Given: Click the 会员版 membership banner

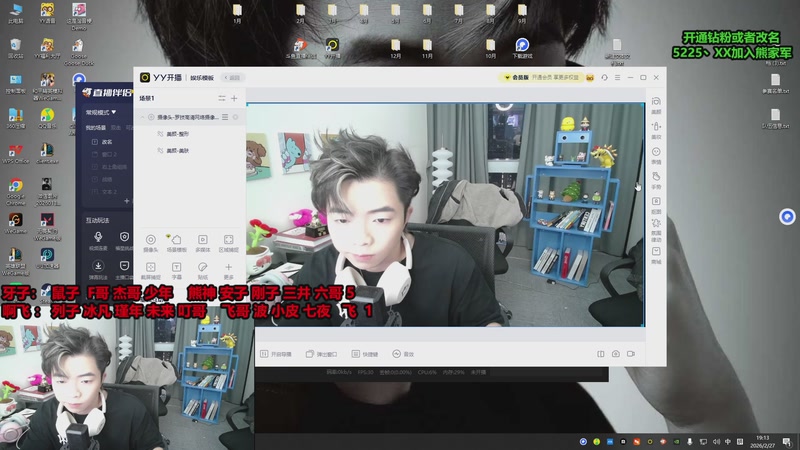Looking at the screenshot, I should (518, 77).
